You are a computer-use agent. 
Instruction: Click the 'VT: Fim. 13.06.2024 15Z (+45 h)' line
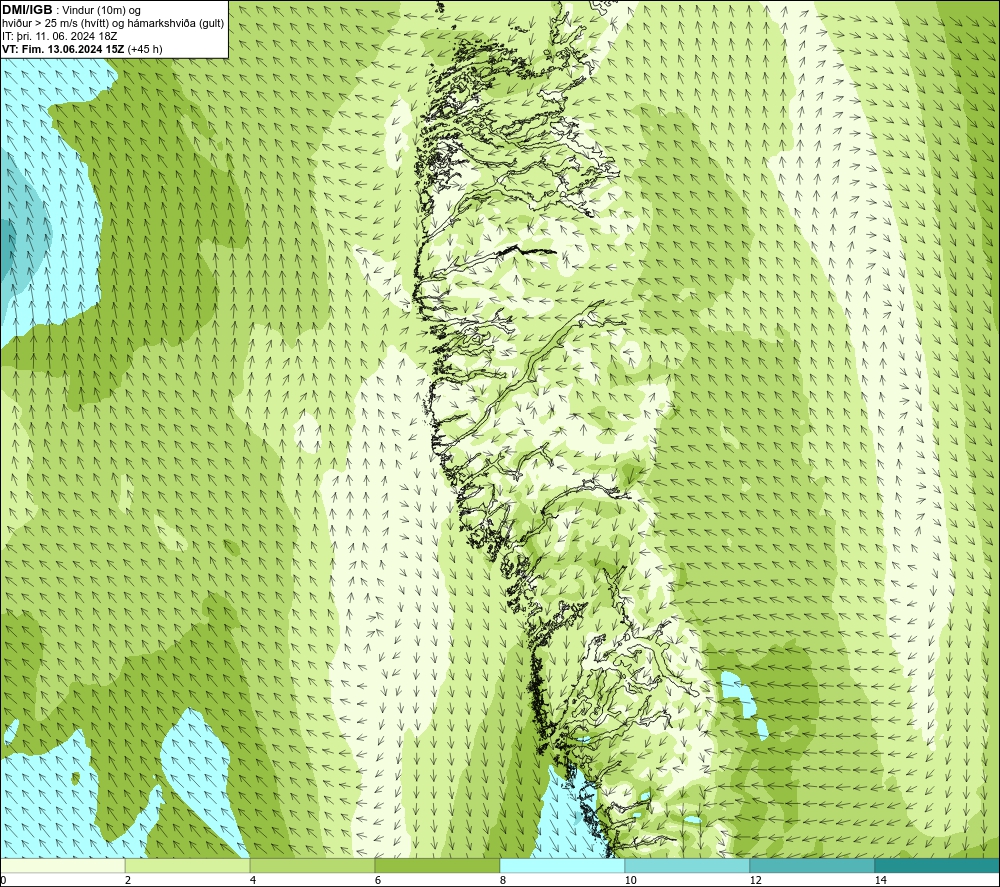coord(82,49)
